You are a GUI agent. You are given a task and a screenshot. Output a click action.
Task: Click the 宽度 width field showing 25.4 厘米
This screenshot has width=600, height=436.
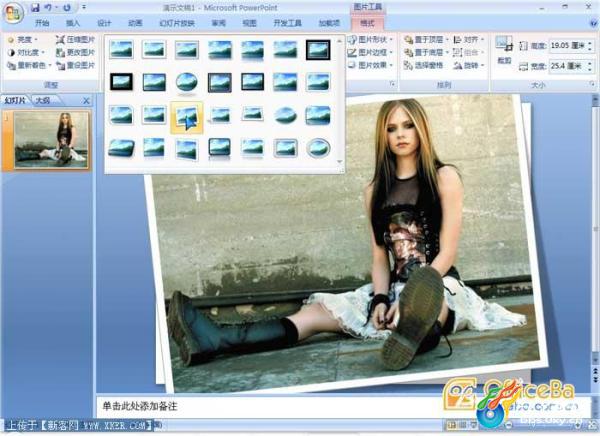coord(567,66)
